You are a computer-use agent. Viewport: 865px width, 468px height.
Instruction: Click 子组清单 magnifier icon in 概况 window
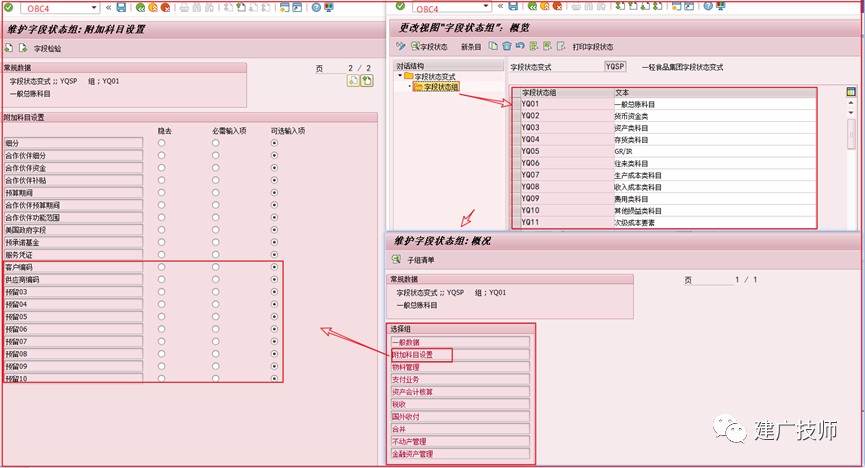[396, 259]
